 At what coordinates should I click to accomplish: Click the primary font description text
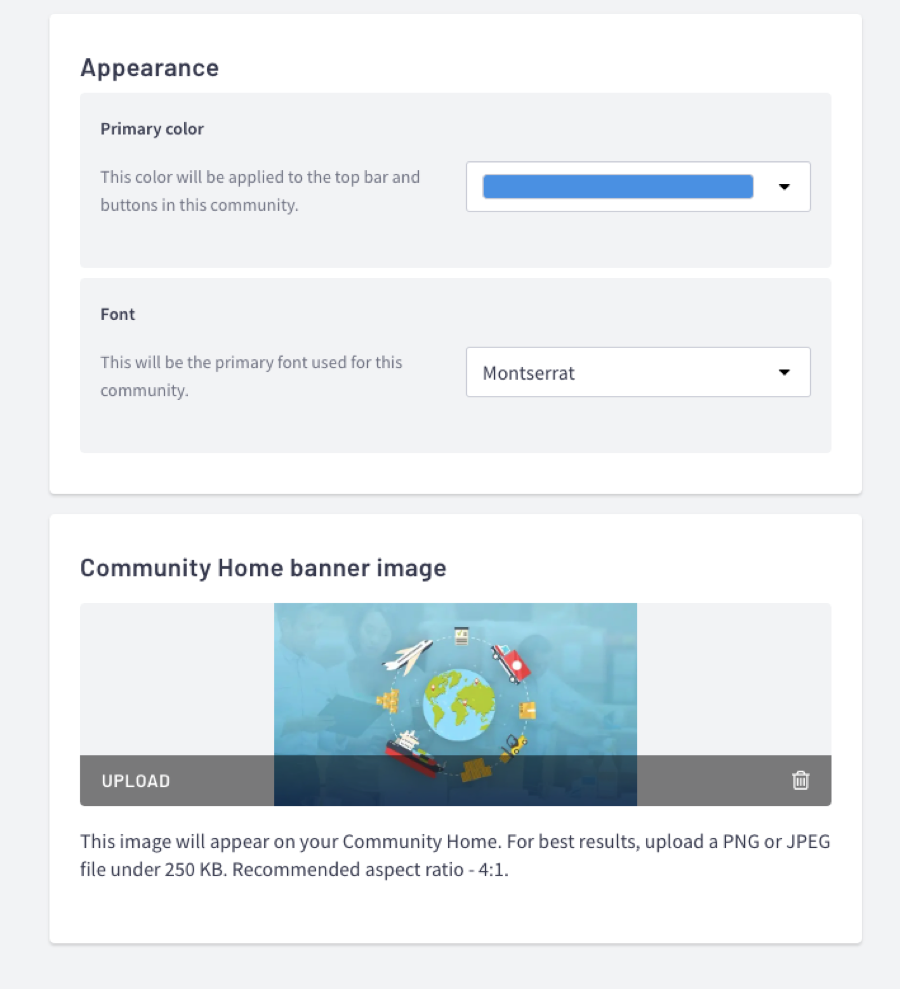tap(251, 376)
